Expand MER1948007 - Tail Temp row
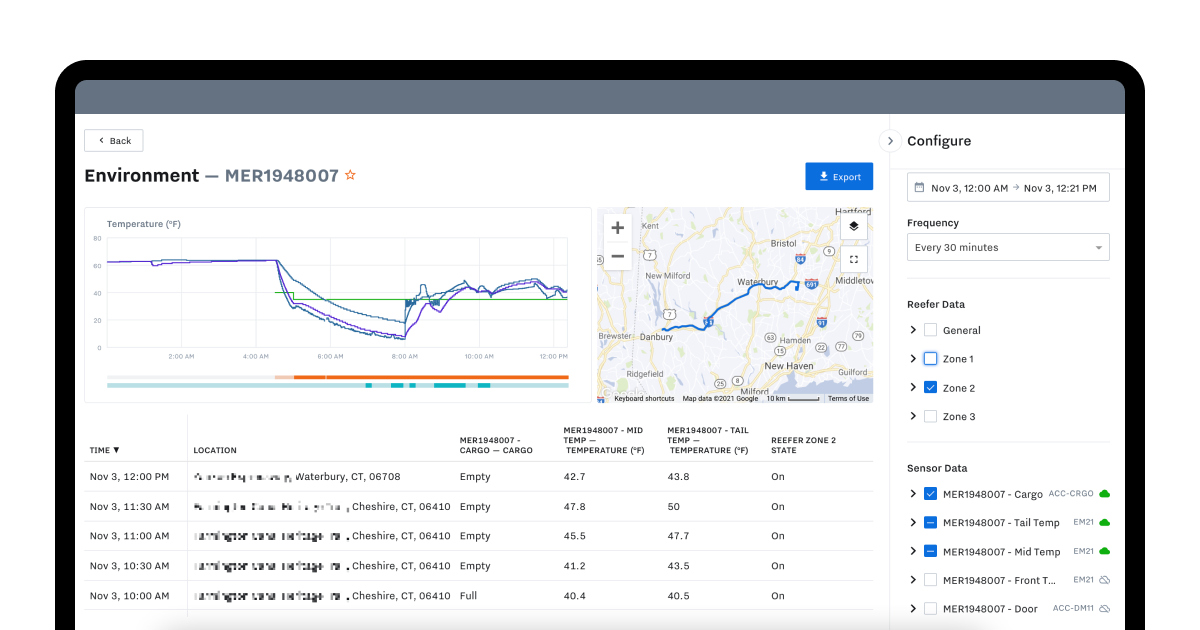 913,522
